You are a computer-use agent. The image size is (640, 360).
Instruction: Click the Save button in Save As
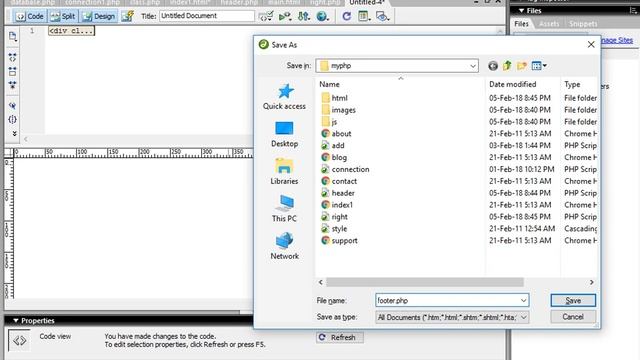[573, 300]
